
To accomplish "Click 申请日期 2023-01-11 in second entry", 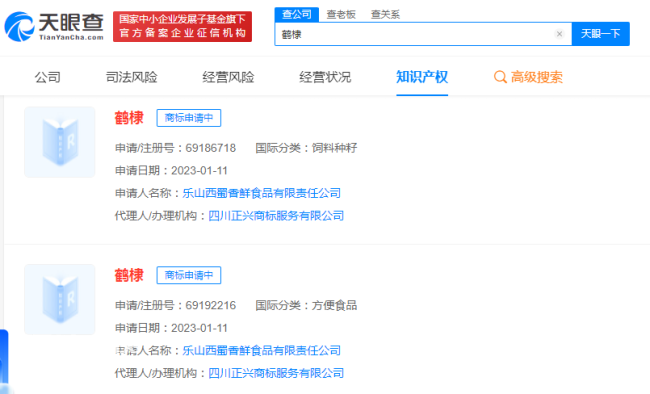I will coord(171,328).
